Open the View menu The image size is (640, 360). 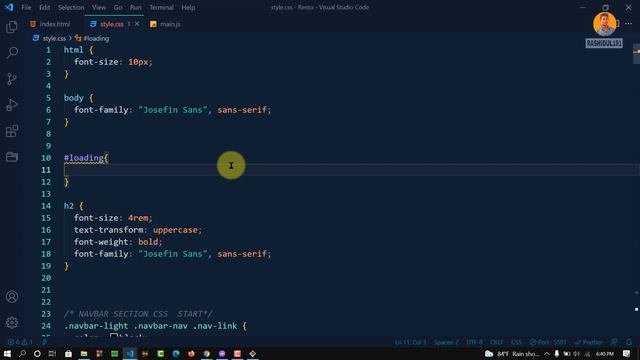point(99,7)
